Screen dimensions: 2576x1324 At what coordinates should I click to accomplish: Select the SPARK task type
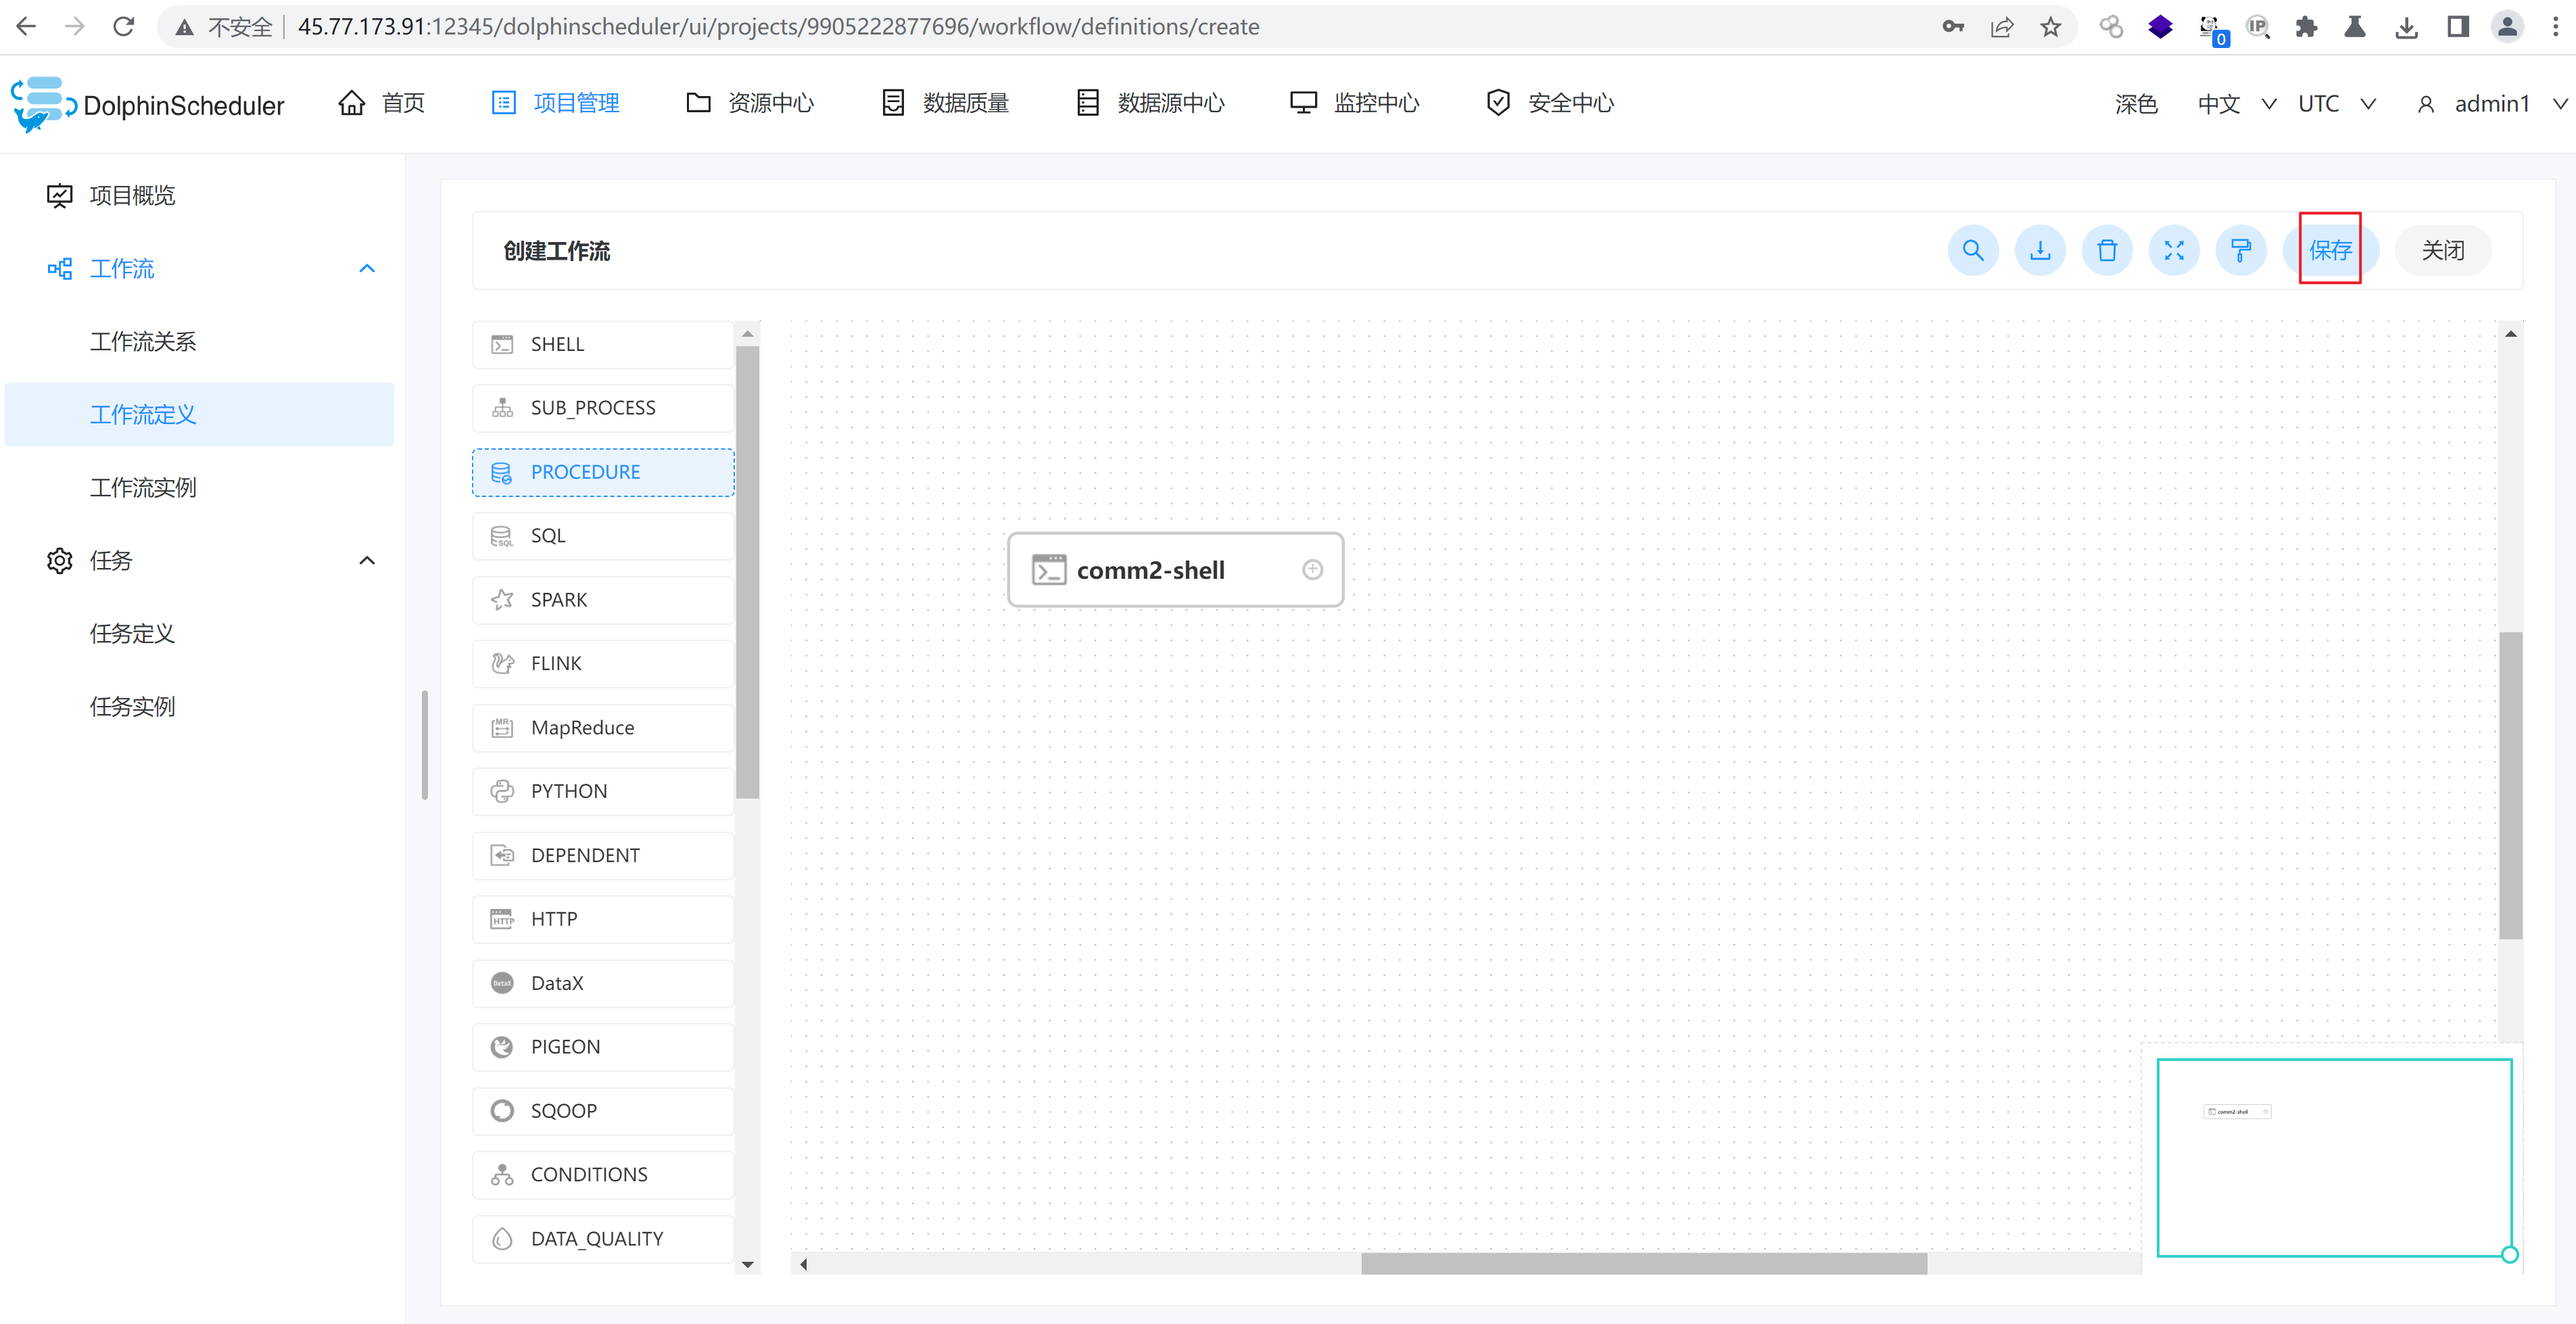coord(602,600)
